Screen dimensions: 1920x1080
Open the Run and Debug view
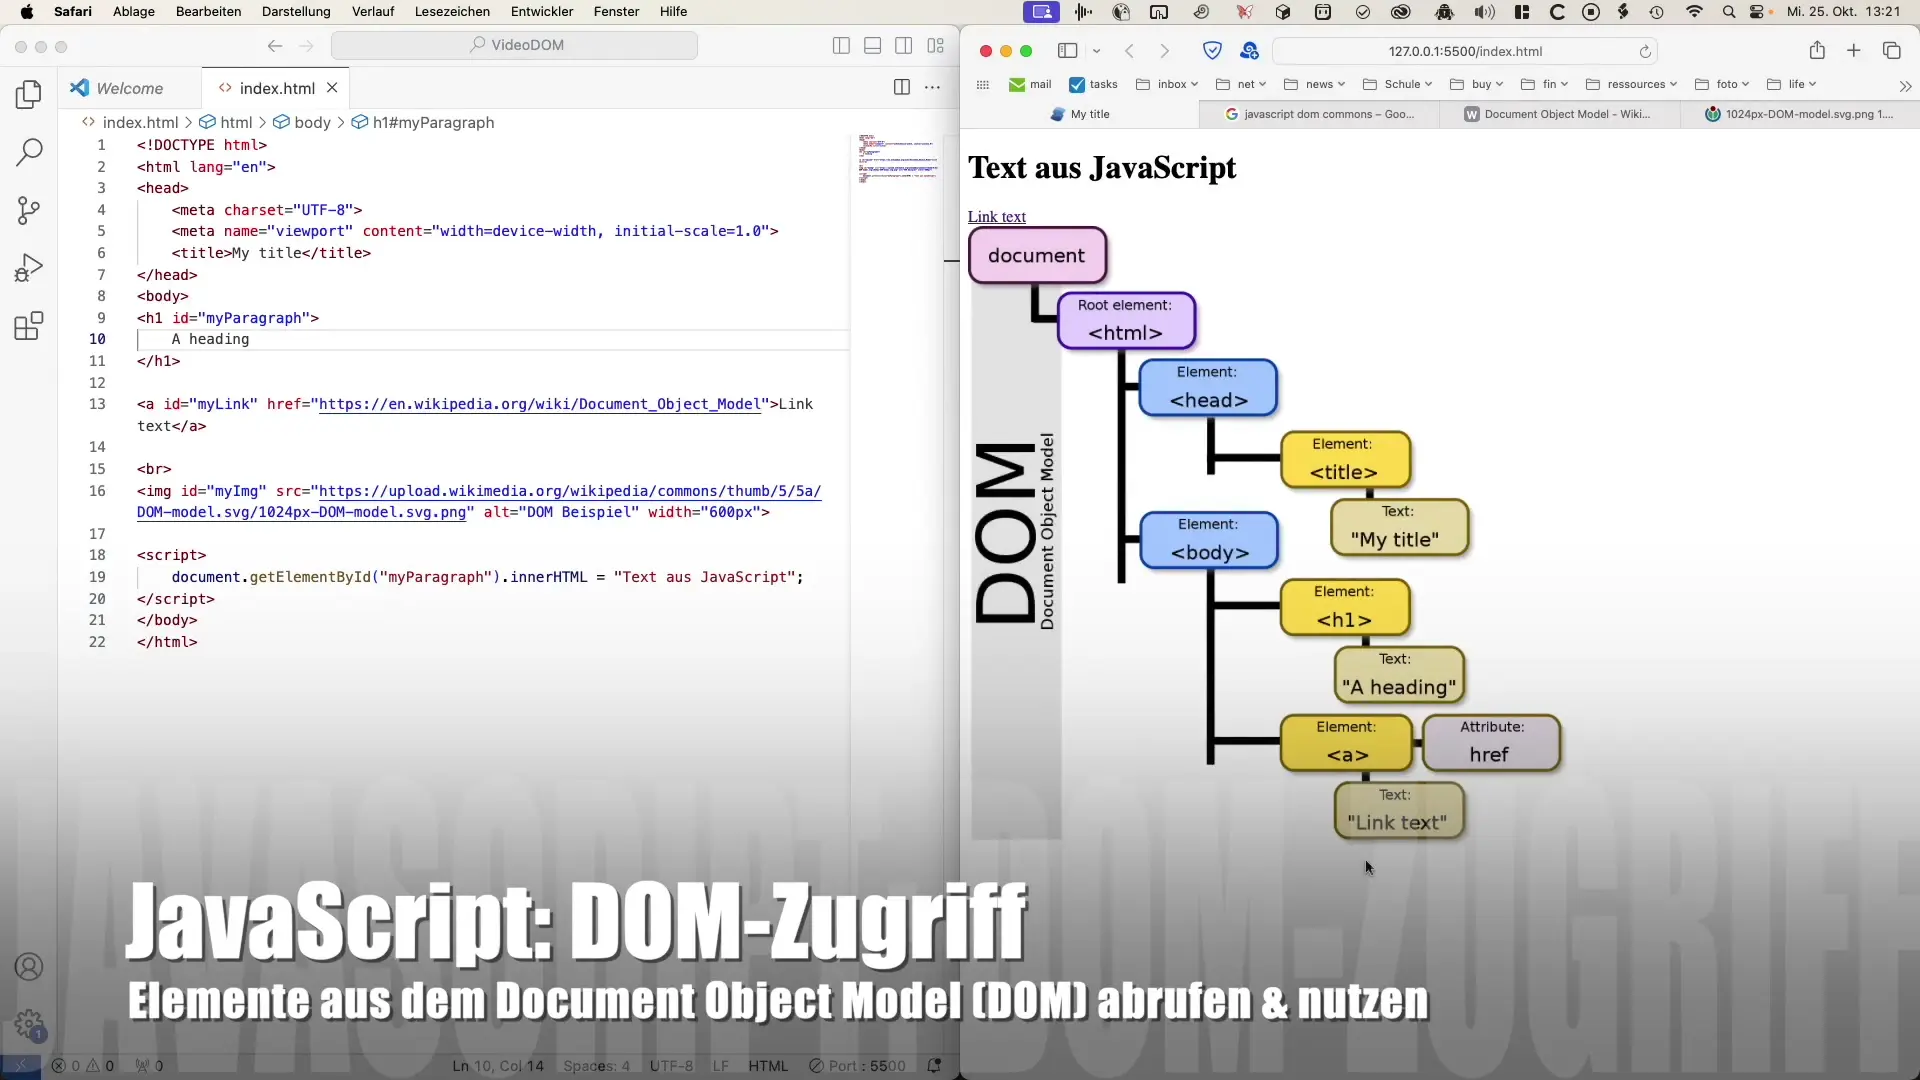tap(29, 268)
